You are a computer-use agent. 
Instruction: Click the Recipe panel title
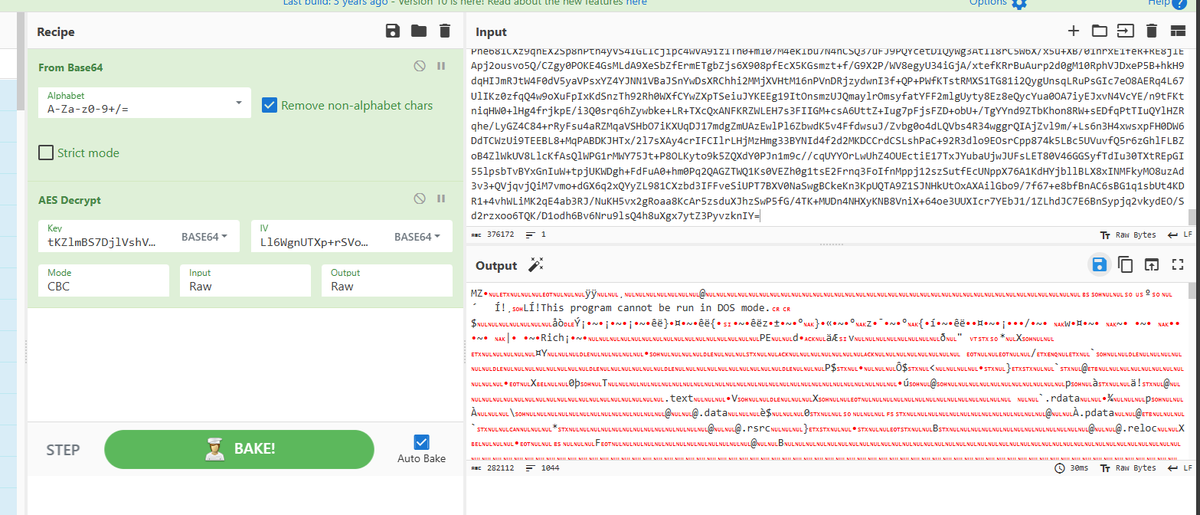click(x=56, y=32)
